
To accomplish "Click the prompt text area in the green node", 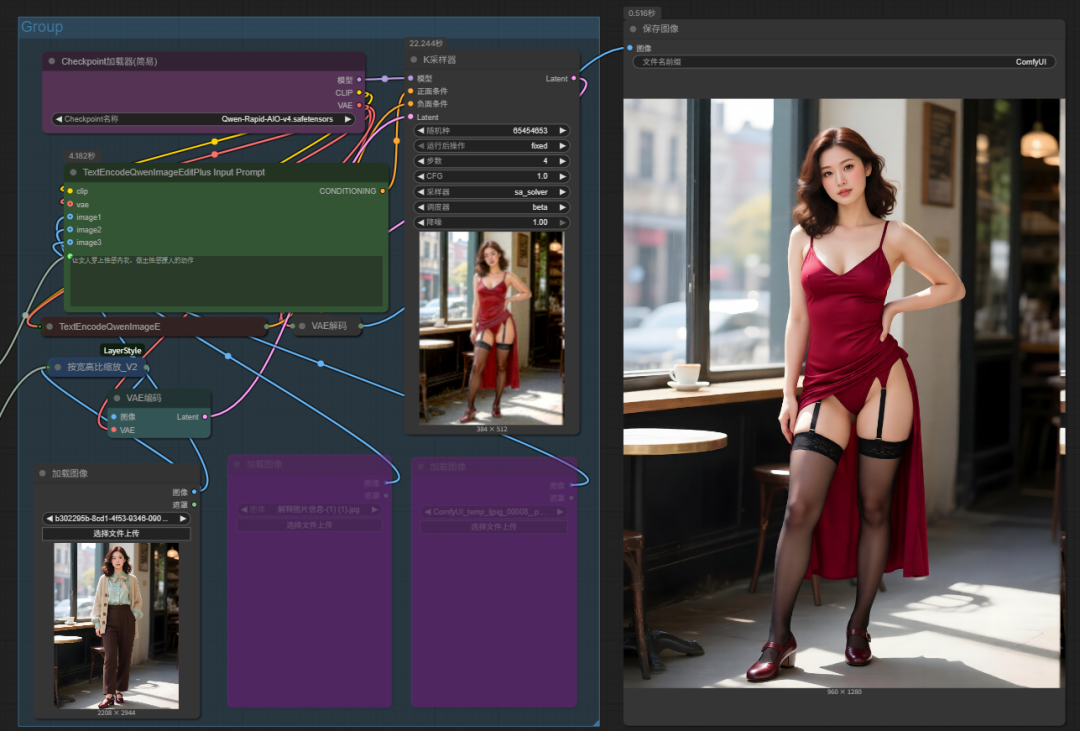I will point(226,280).
